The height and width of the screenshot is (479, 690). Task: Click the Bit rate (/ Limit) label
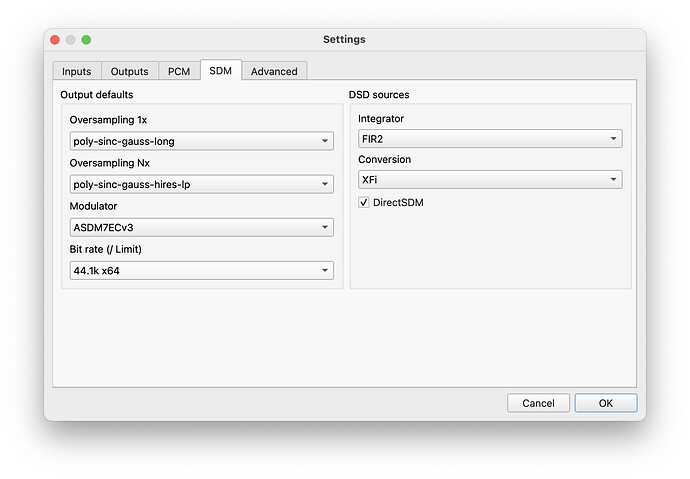(106, 249)
